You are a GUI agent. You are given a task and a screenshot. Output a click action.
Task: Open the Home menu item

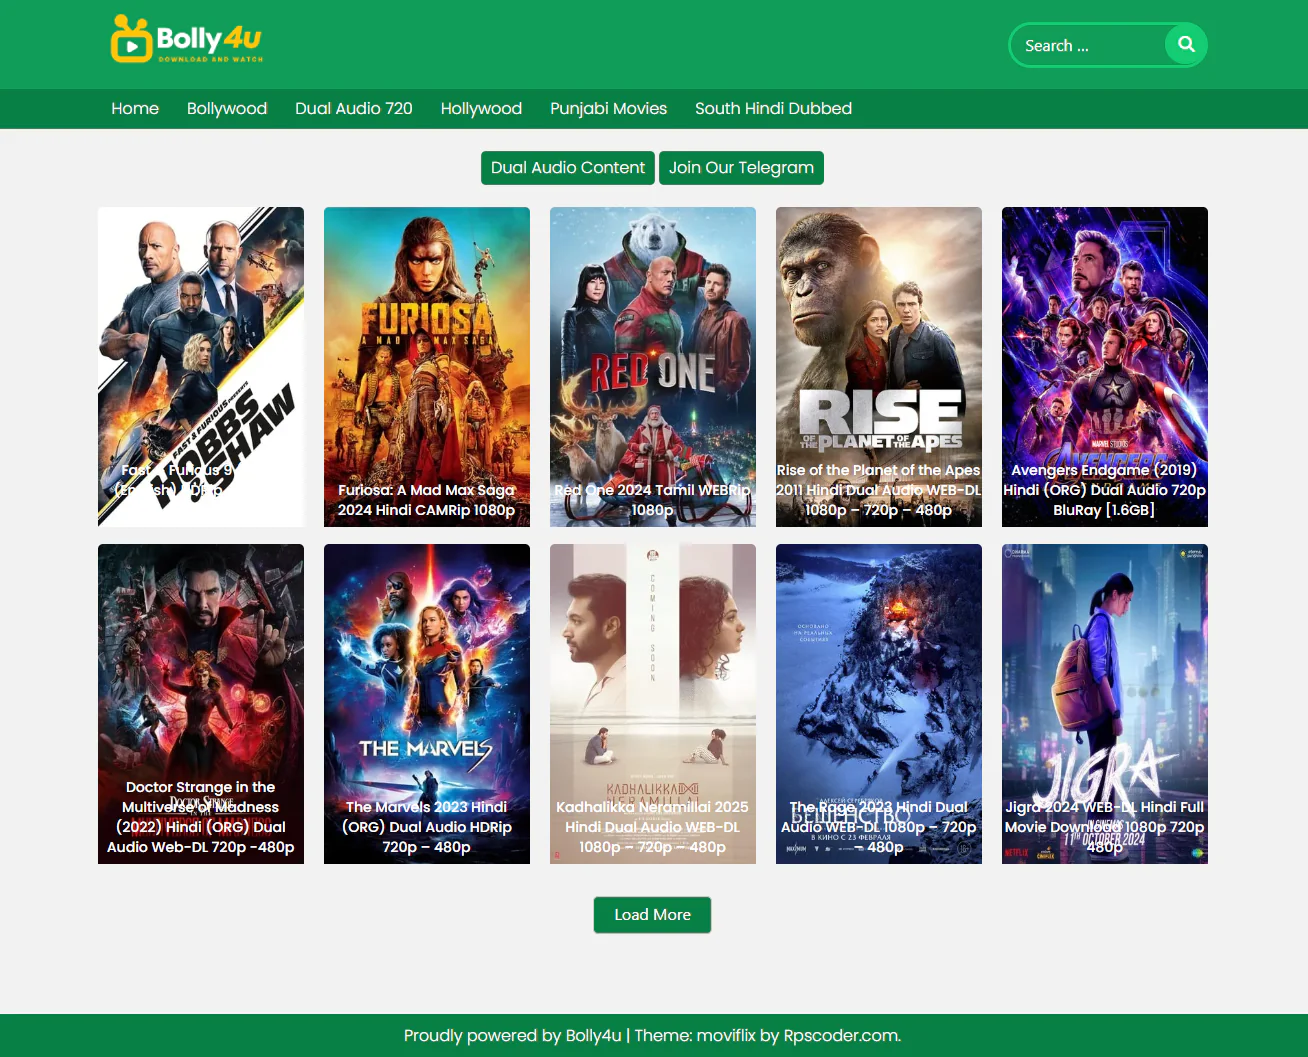[134, 108]
